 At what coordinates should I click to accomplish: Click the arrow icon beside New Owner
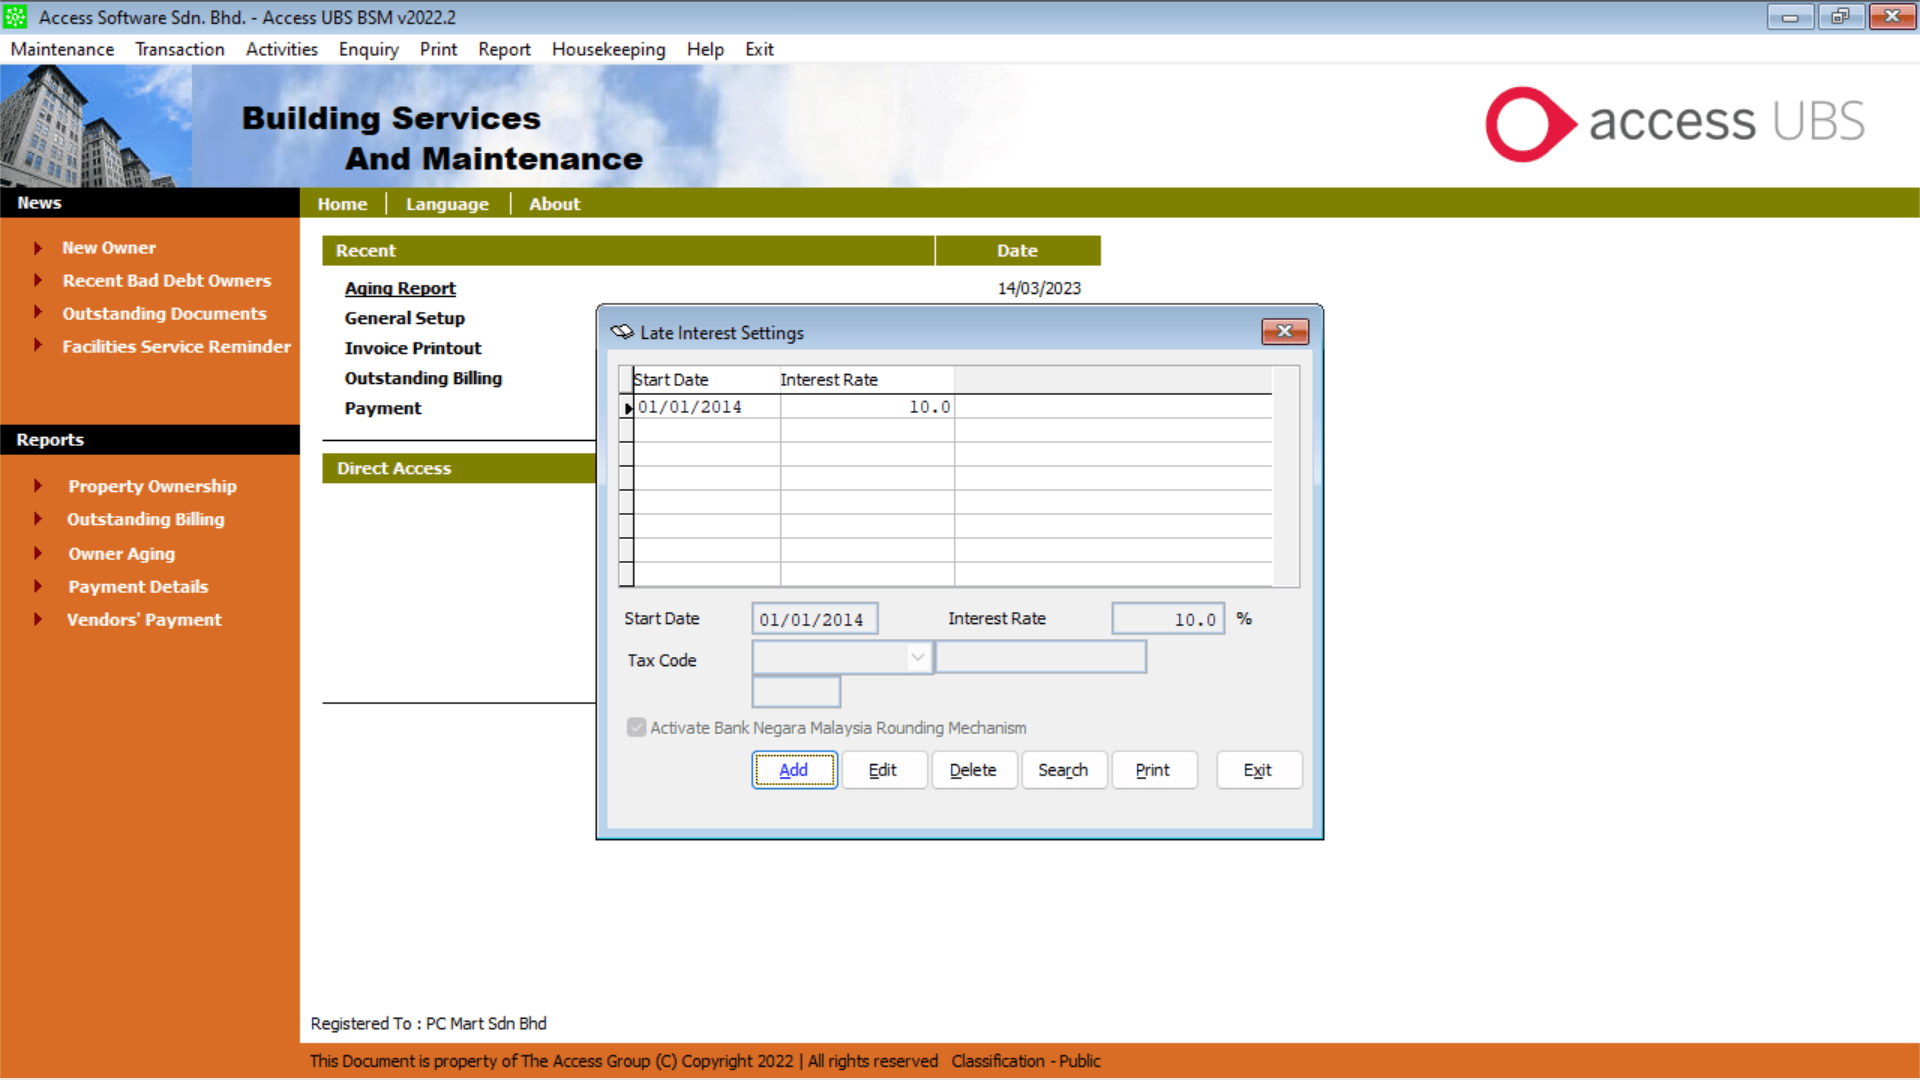pos(38,248)
